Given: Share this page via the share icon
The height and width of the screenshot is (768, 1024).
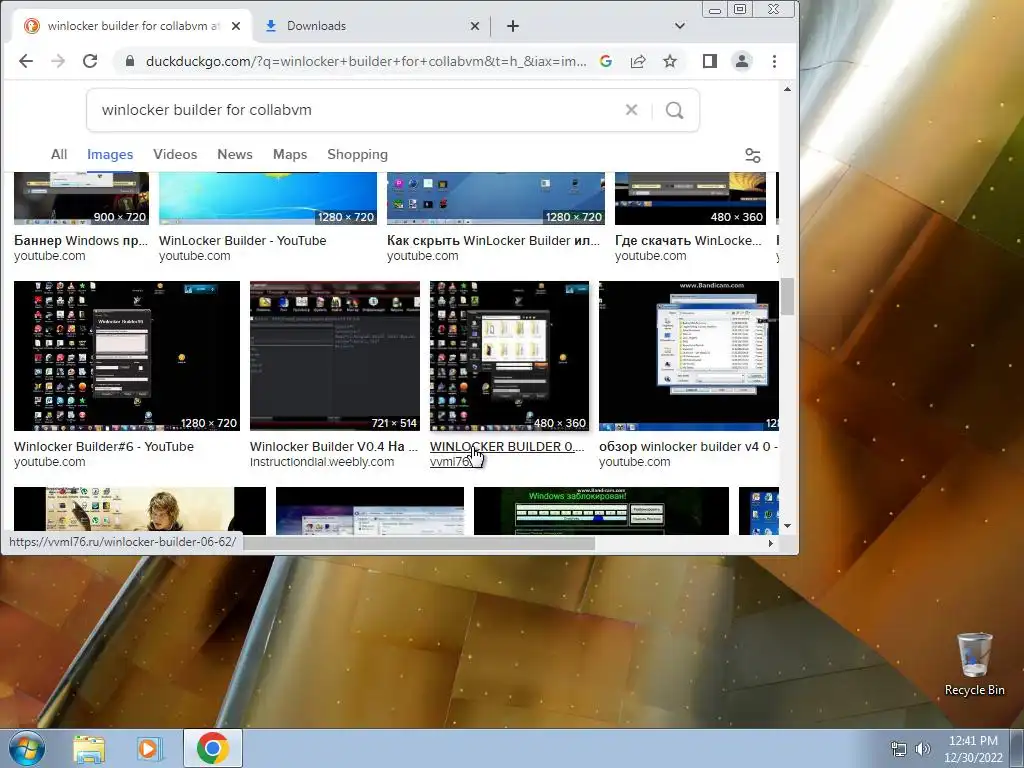Looking at the screenshot, I should point(638,61).
